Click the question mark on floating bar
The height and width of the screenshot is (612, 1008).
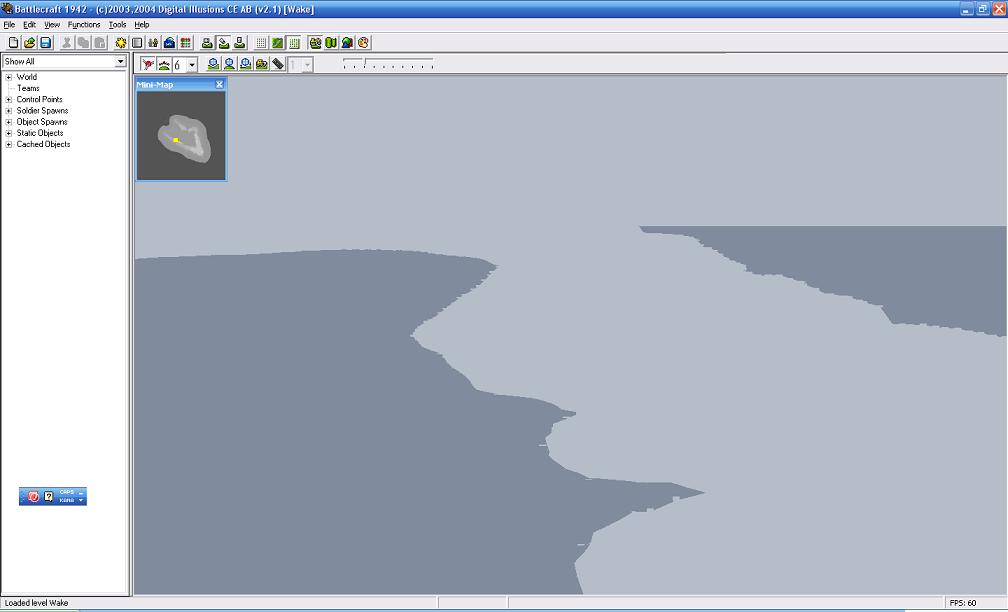point(48,496)
